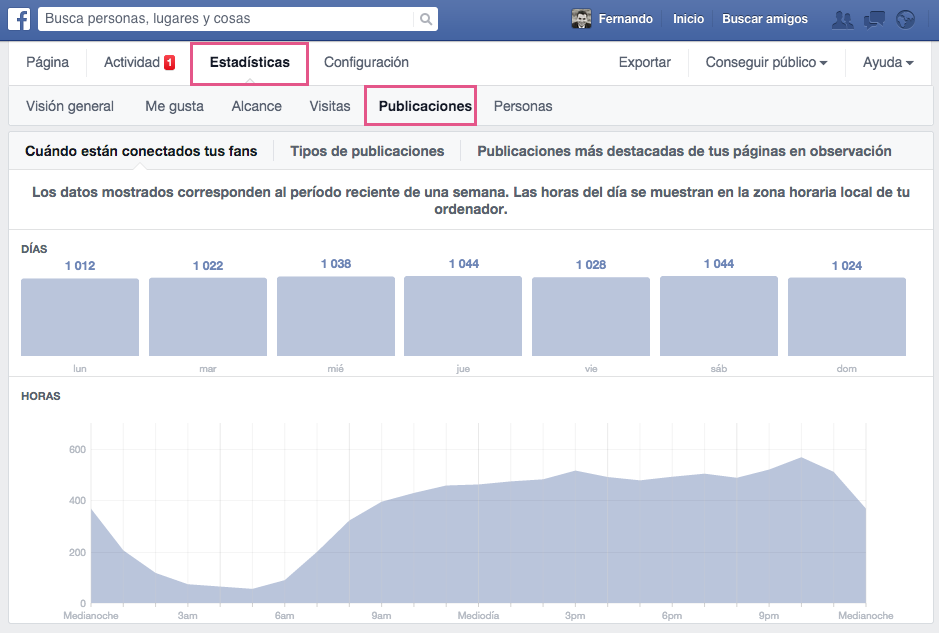The image size is (939, 633).
Task: Click the search magnifier icon
Action: coord(426,19)
